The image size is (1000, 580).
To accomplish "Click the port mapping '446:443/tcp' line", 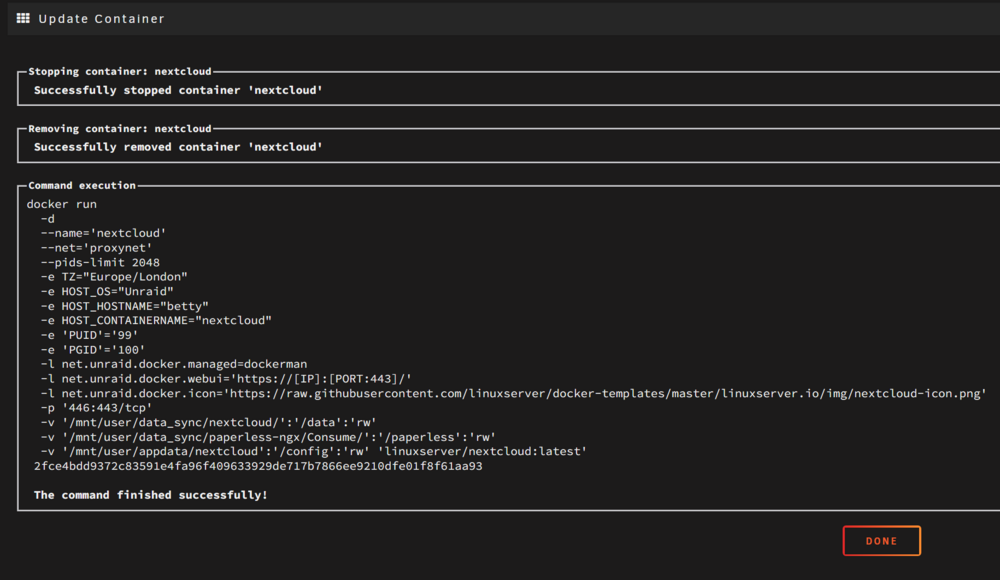I will point(96,408).
